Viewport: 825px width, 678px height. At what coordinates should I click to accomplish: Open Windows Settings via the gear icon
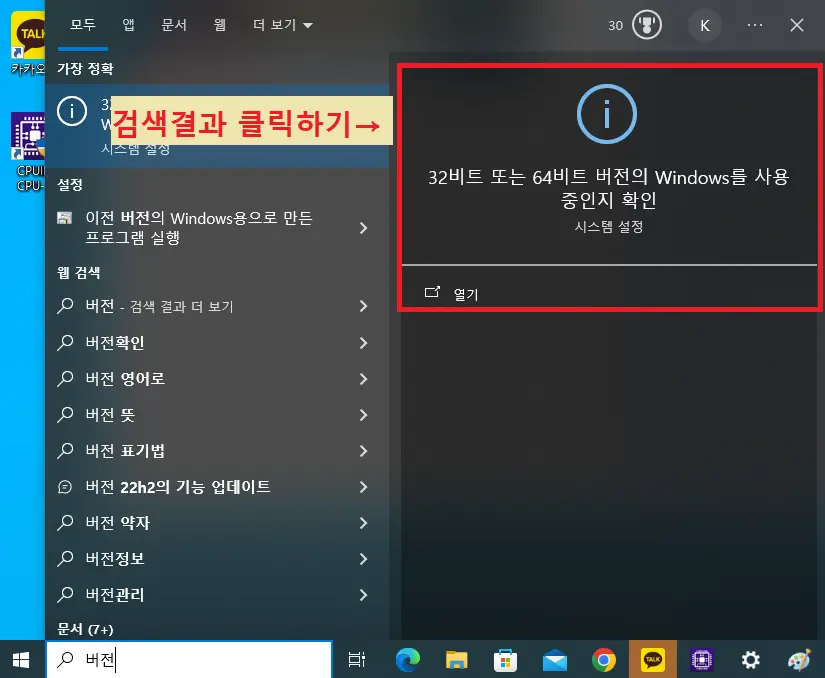[x=751, y=660]
